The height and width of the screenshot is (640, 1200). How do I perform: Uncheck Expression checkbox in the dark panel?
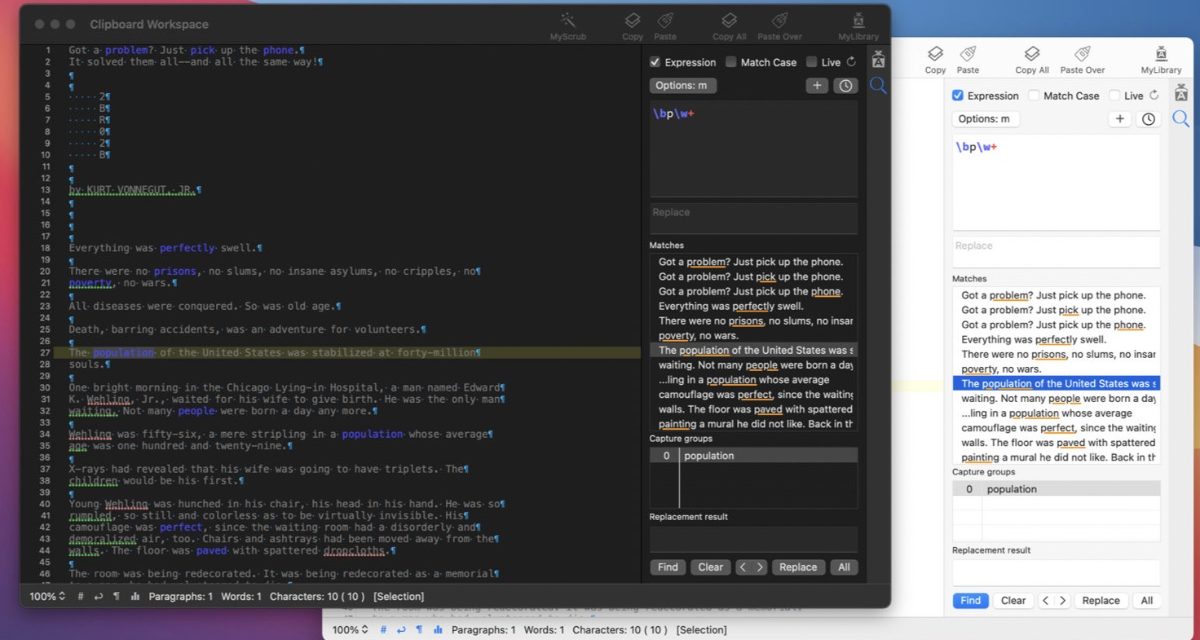[x=656, y=62]
